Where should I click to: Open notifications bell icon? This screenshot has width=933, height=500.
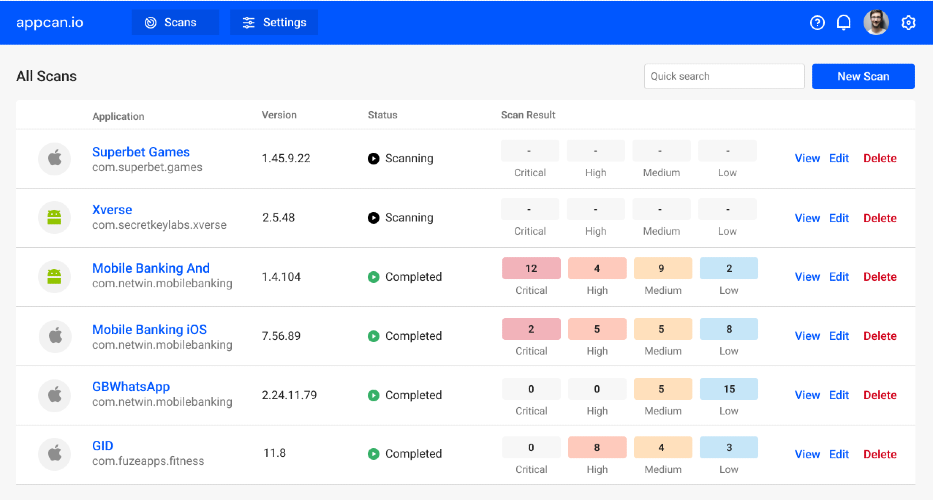[844, 23]
